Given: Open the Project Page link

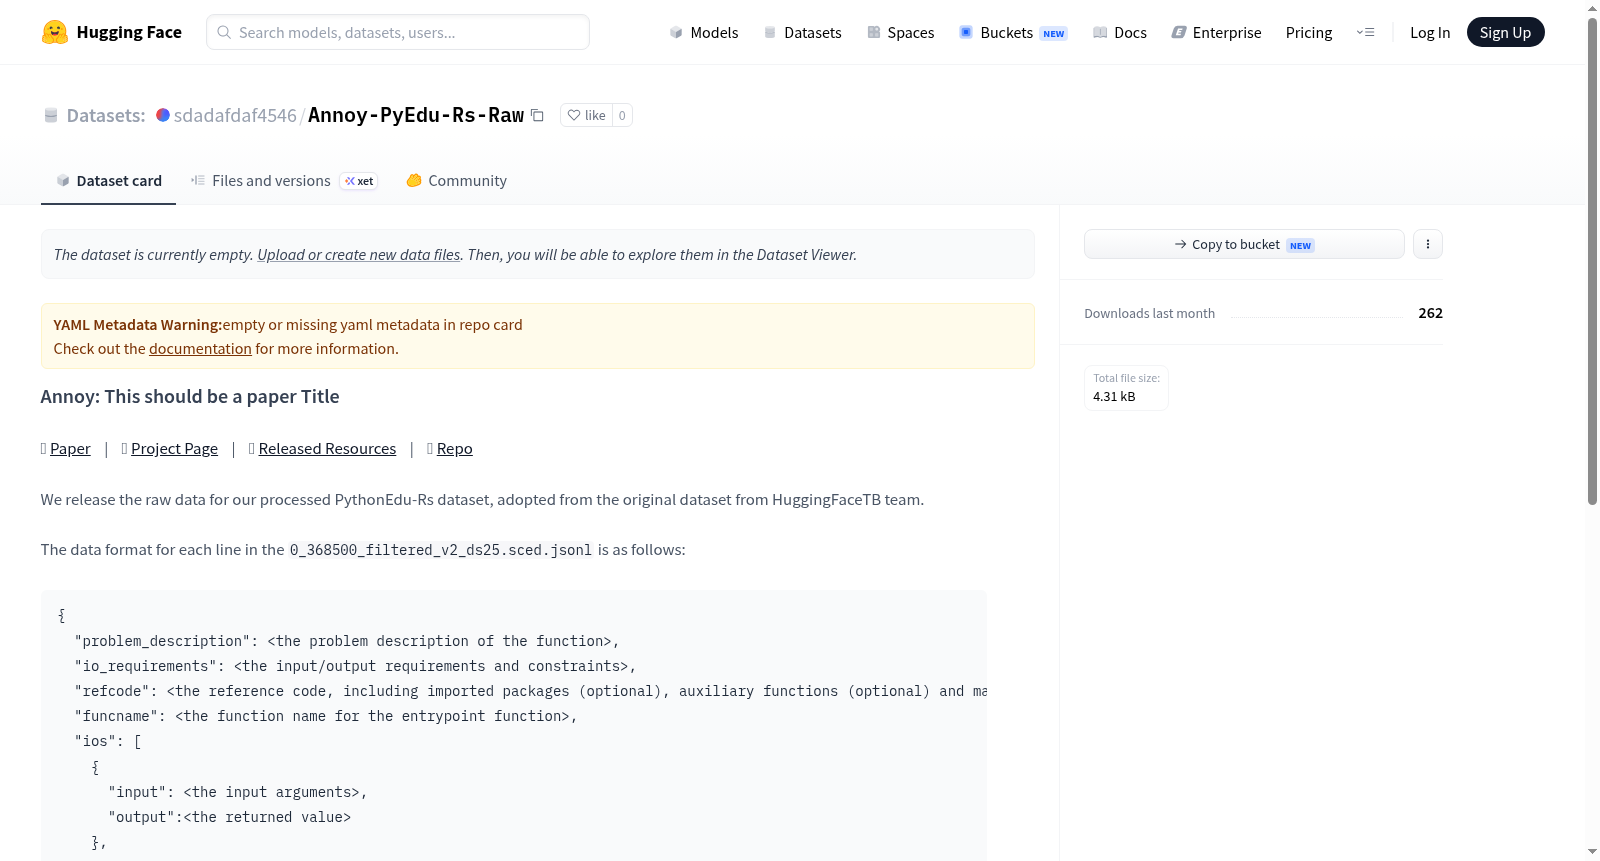Looking at the screenshot, I should (174, 449).
